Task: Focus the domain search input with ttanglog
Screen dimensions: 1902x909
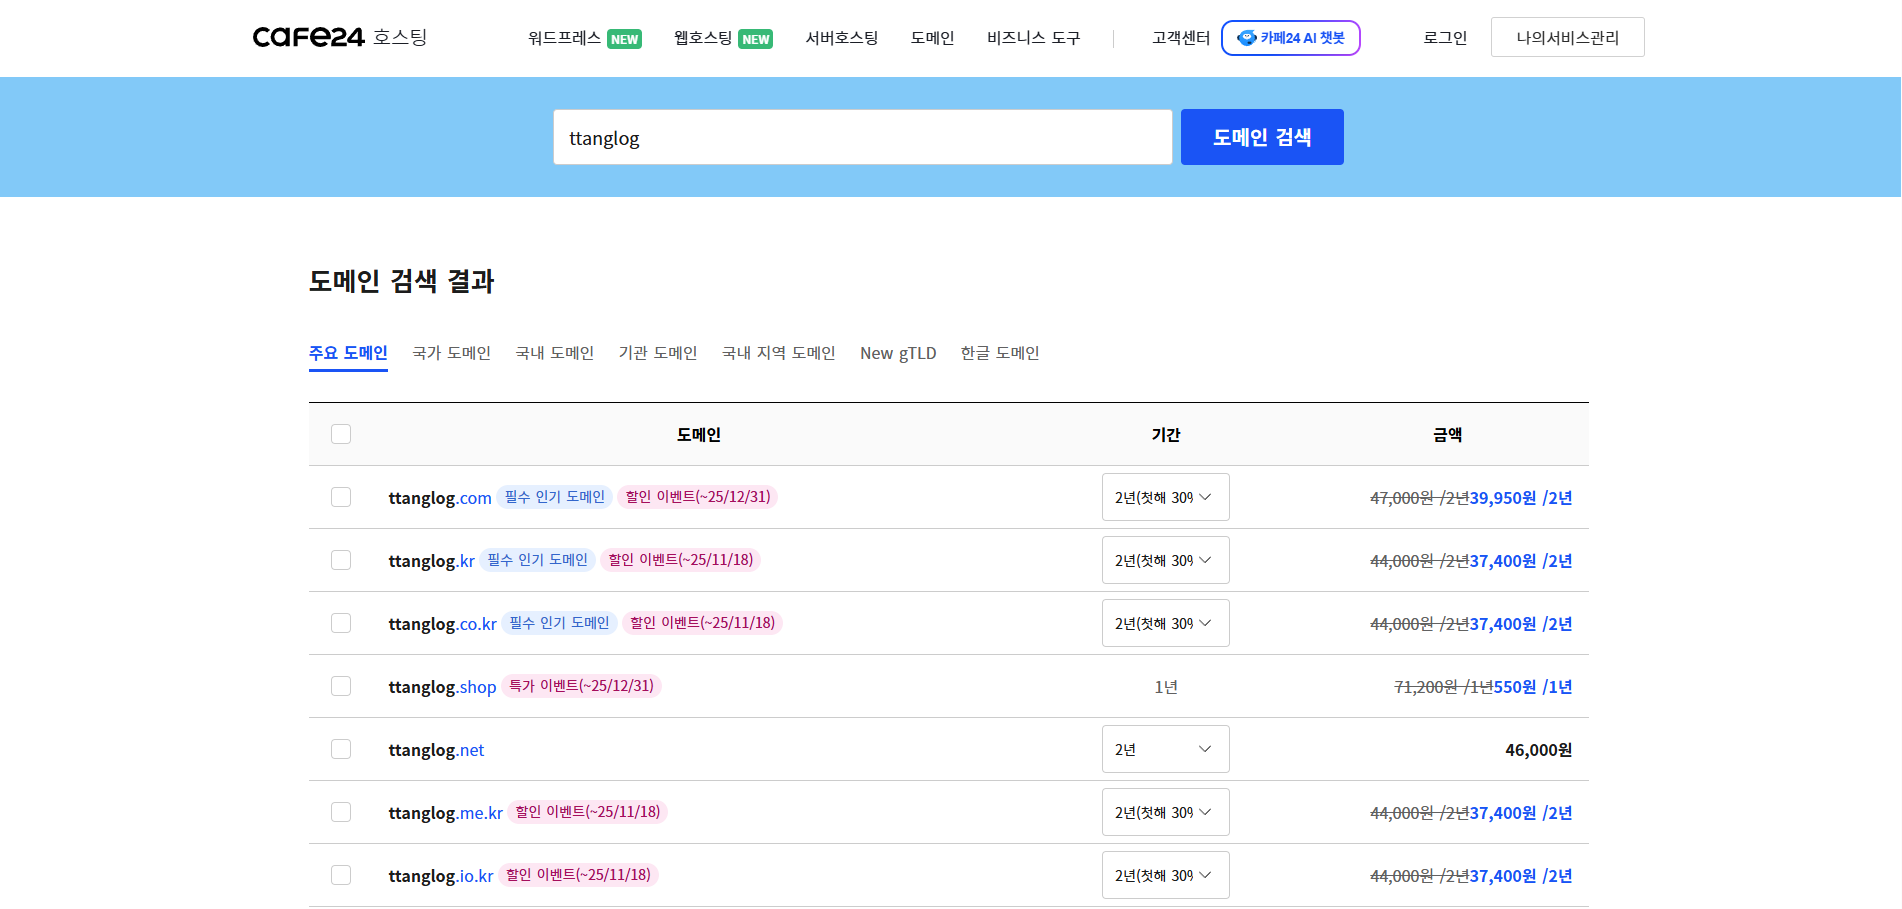Action: coord(863,137)
